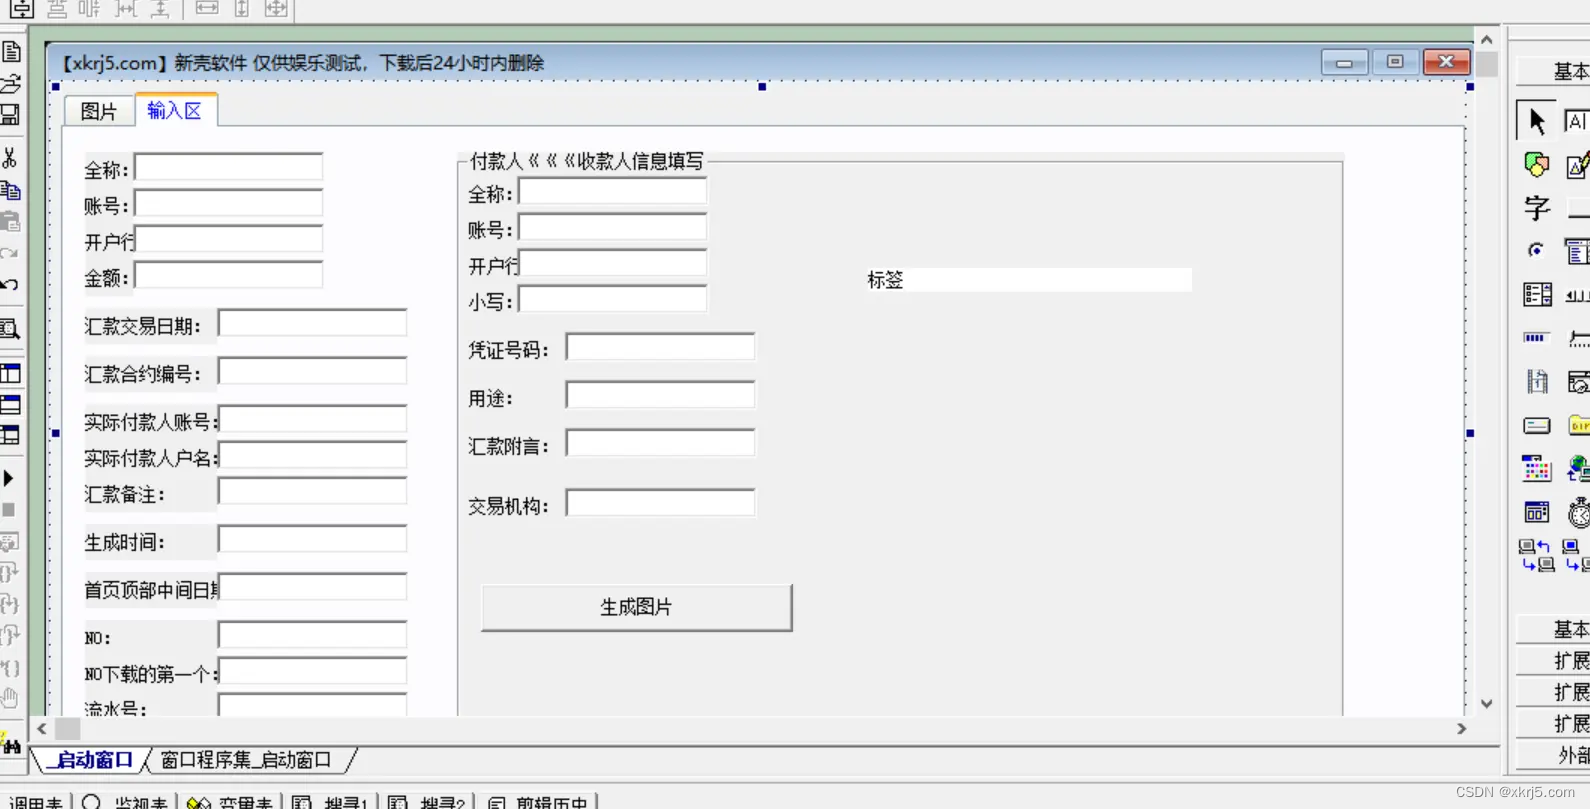Open the 监视表 bottom panel tab
Image resolution: width=1590 pixels, height=809 pixels.
(127, 801)
